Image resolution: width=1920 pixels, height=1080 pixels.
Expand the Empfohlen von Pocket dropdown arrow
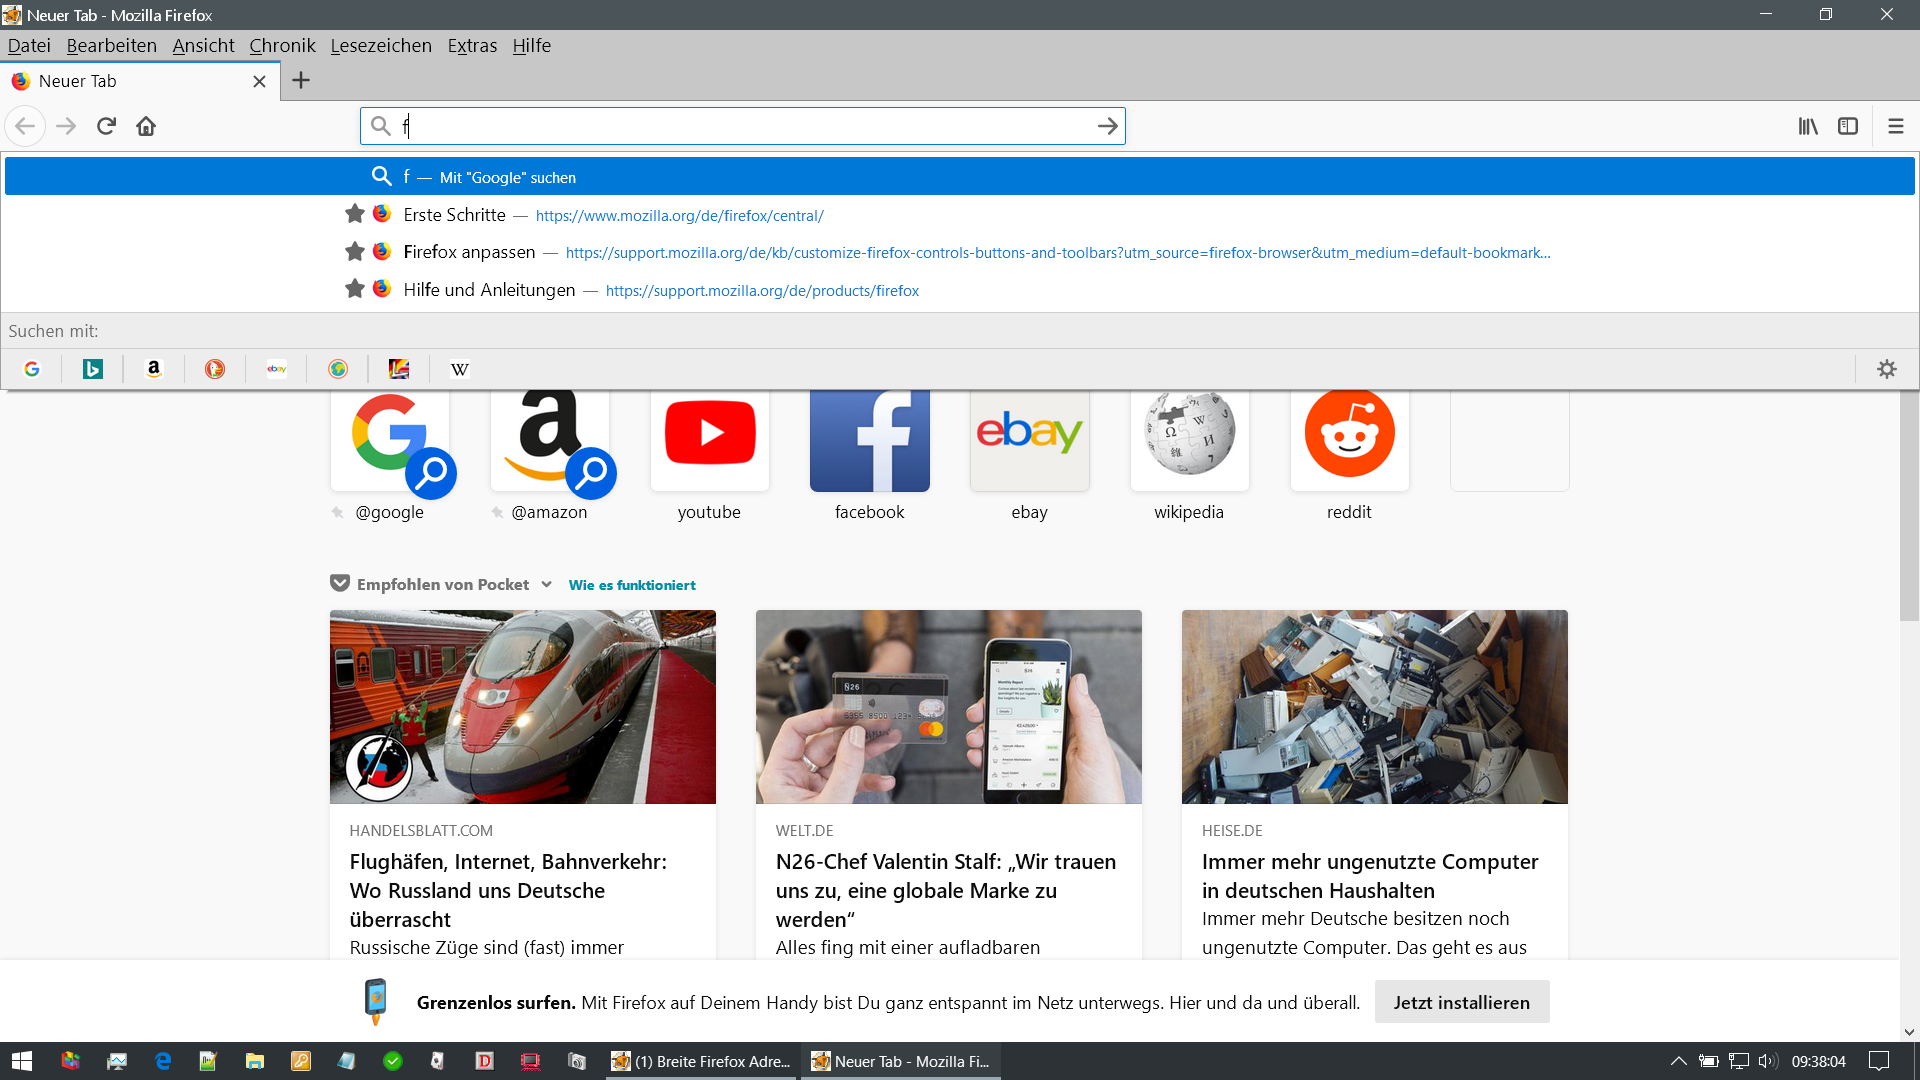(546, 584)
